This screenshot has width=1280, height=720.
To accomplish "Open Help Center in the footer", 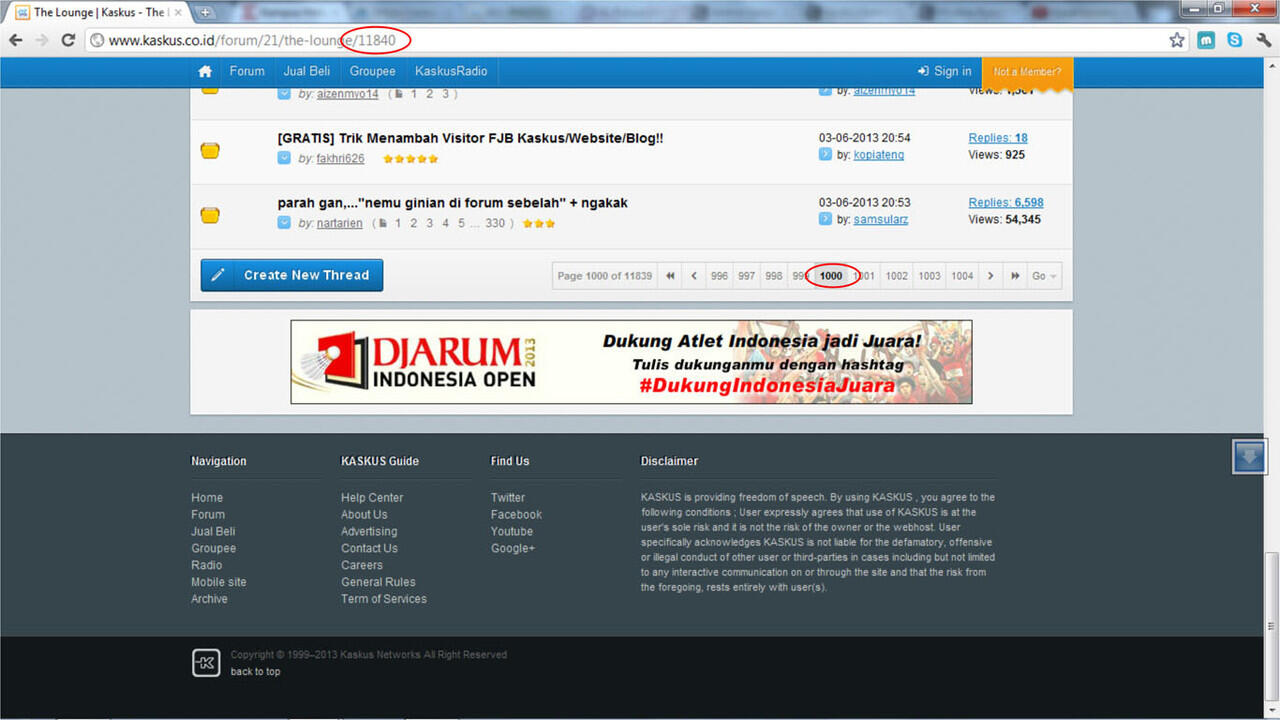I will point(372,498).
